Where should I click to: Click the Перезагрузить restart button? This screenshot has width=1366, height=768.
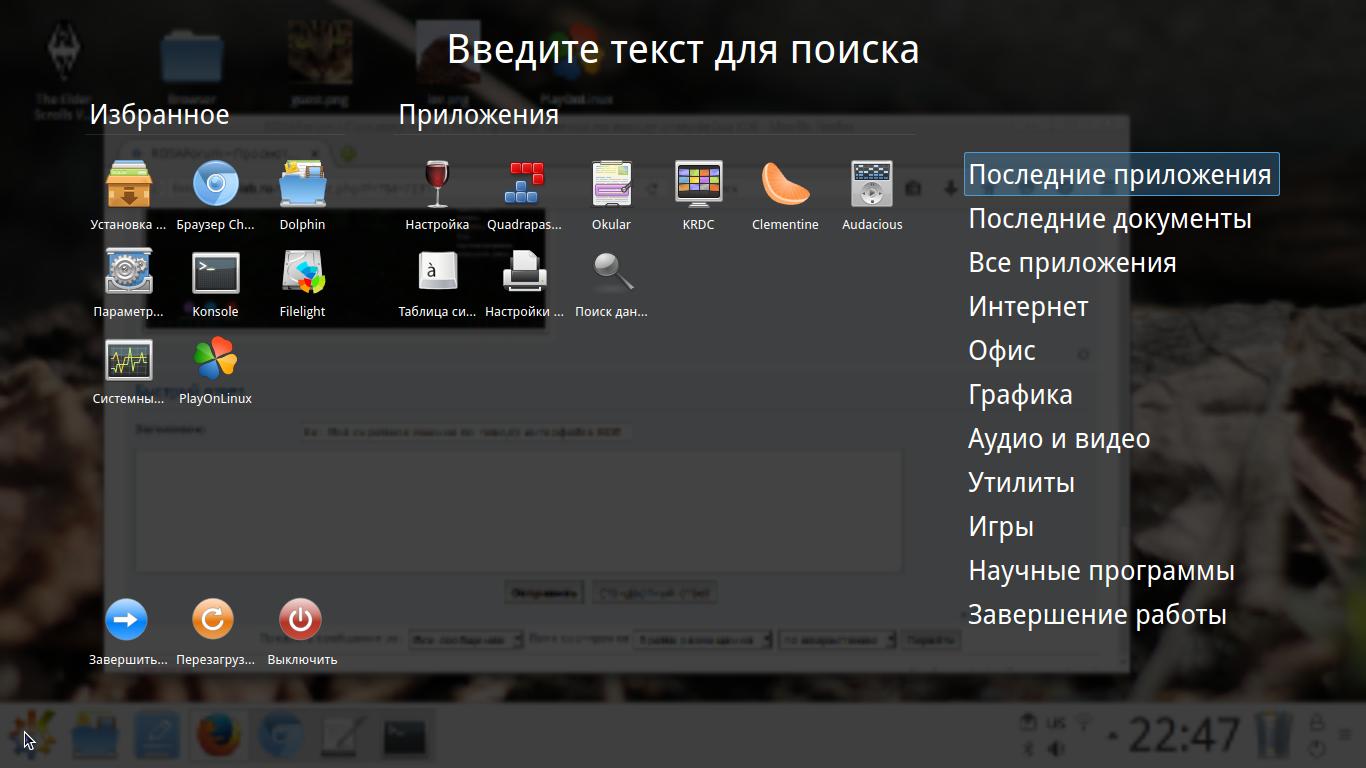point(215,631)
